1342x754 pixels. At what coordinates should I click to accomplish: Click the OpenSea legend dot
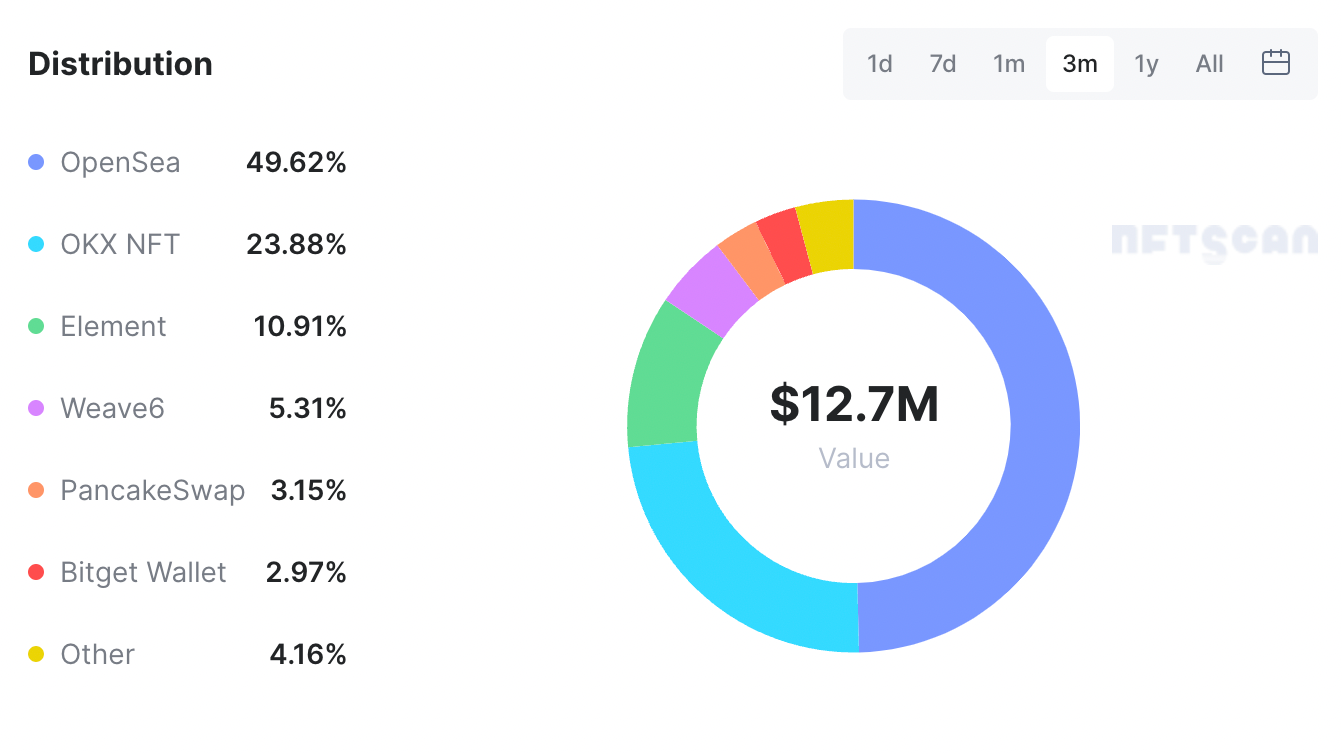pyautogui.click(x=36, y=162)
